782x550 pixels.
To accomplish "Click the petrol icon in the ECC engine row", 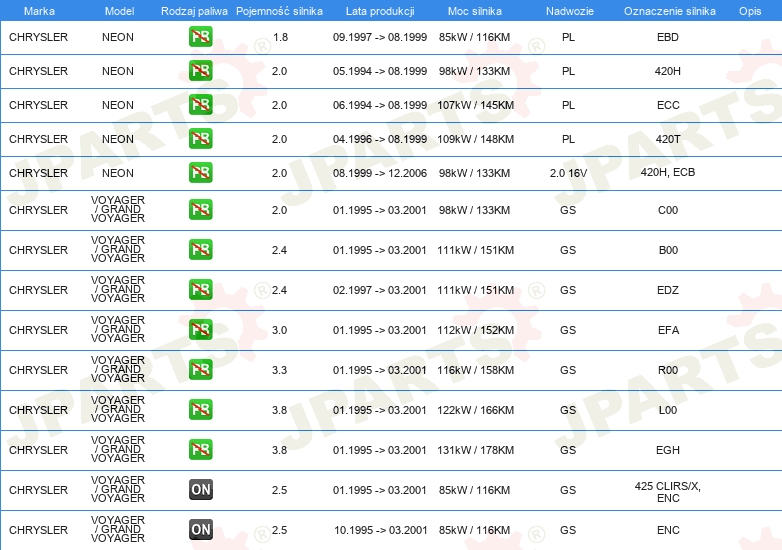I will click(x=201, y=105).
